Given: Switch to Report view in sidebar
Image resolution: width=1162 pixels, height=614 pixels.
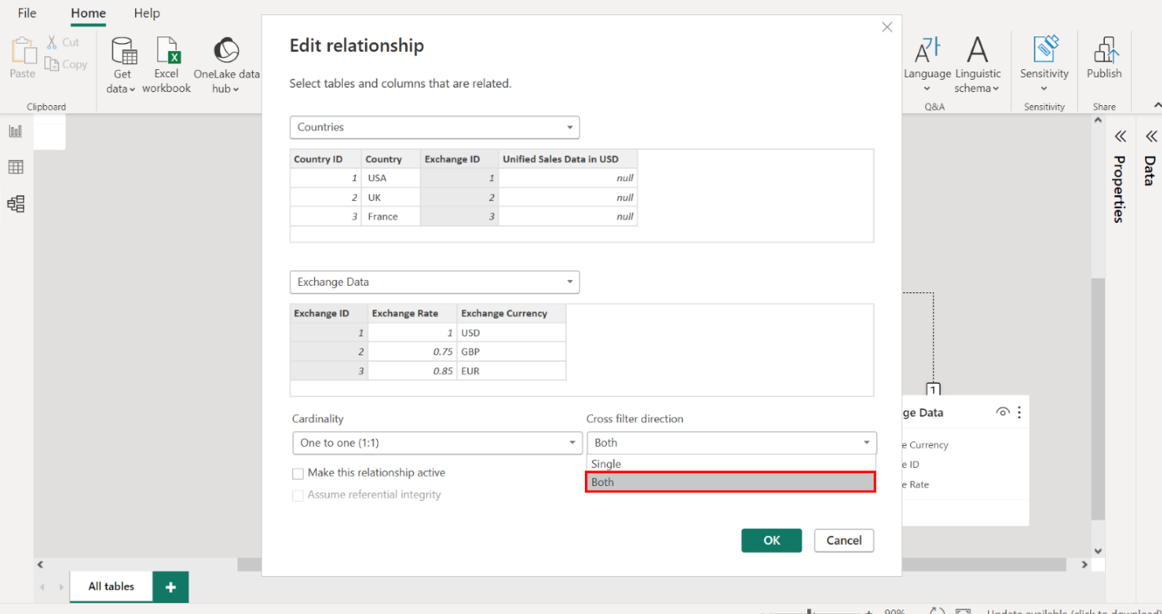Looking at the screenshot, I should 16,131.
